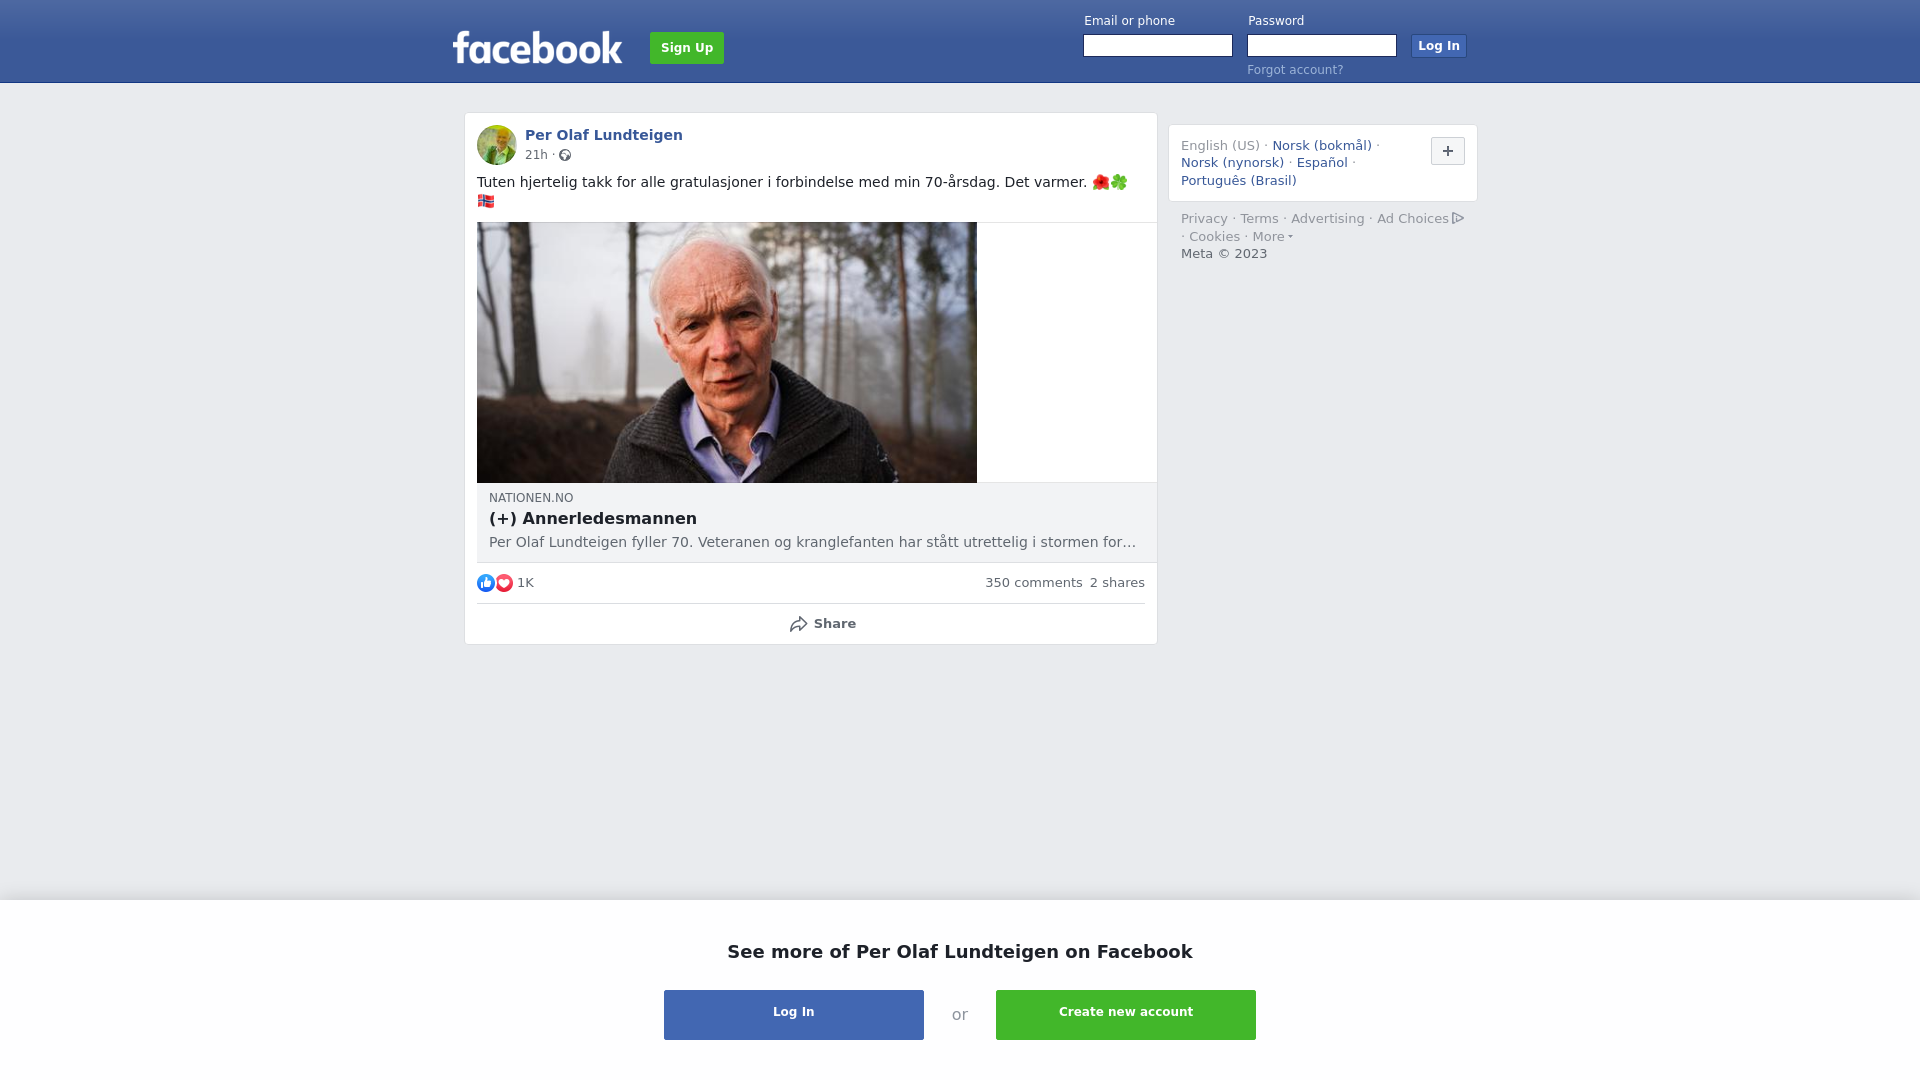
Task: Open the Cookies footer link
Action: [x=1214, y=237]
